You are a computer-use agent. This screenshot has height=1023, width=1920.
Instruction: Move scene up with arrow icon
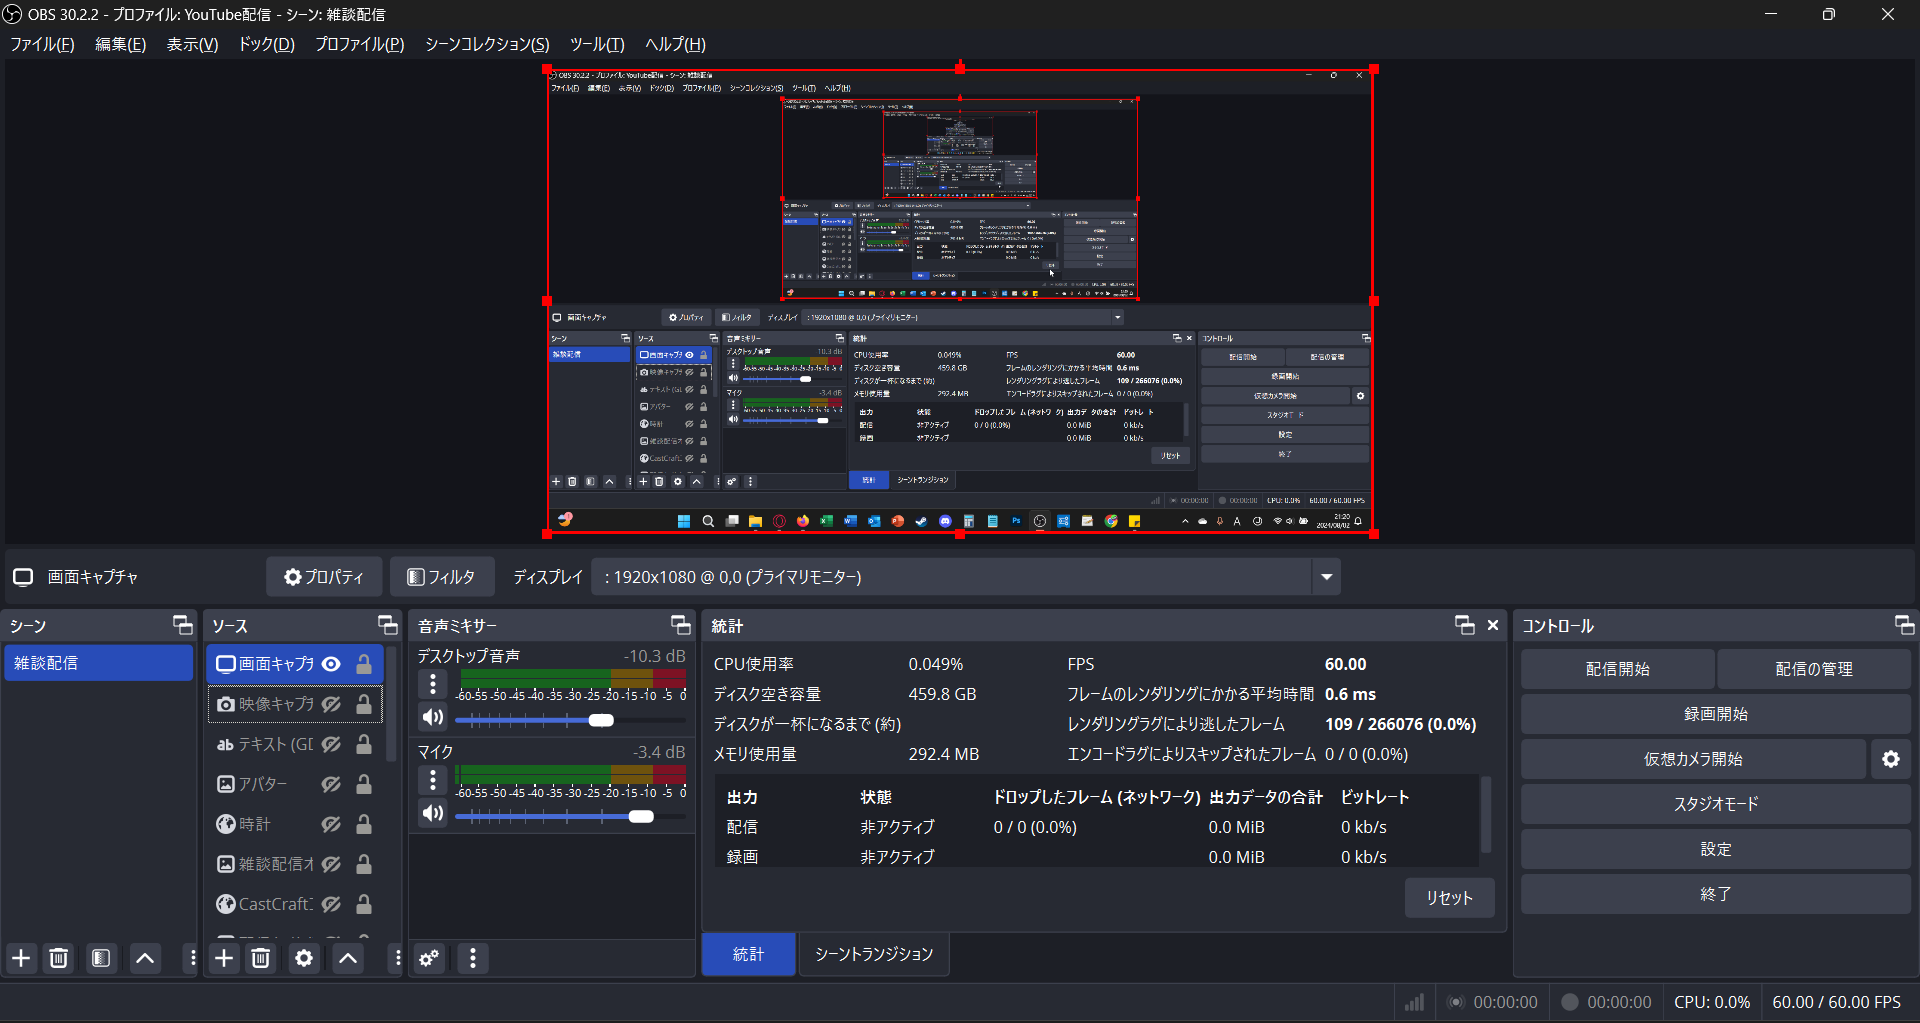pos(145,958)
